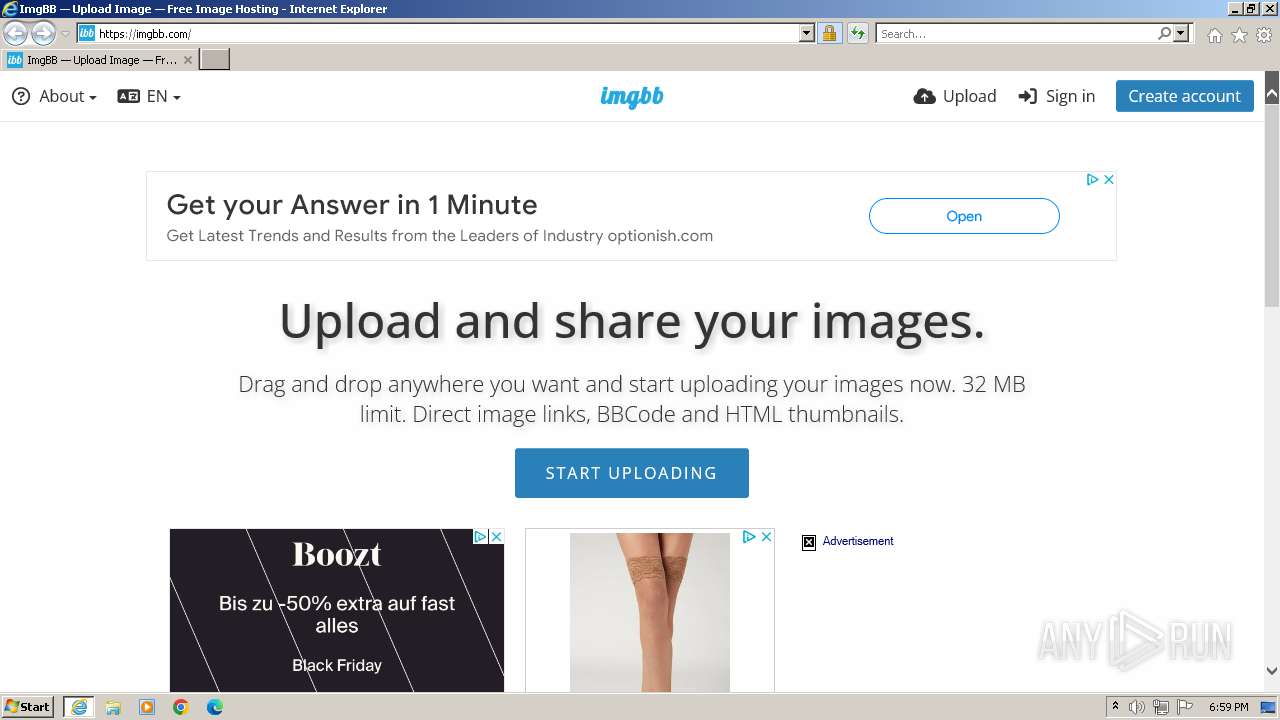Go back with the IE back arrow

pos(15,33)
